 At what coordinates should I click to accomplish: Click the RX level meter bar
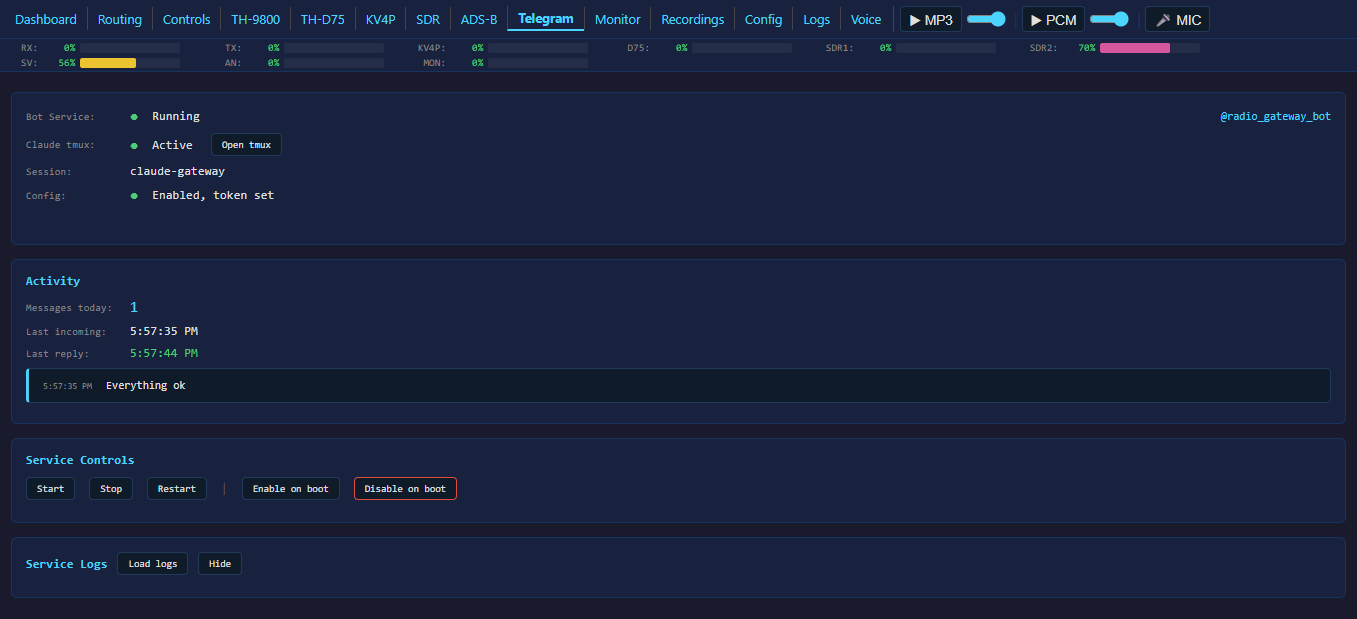pyautogui.click(x=130, y=48)
